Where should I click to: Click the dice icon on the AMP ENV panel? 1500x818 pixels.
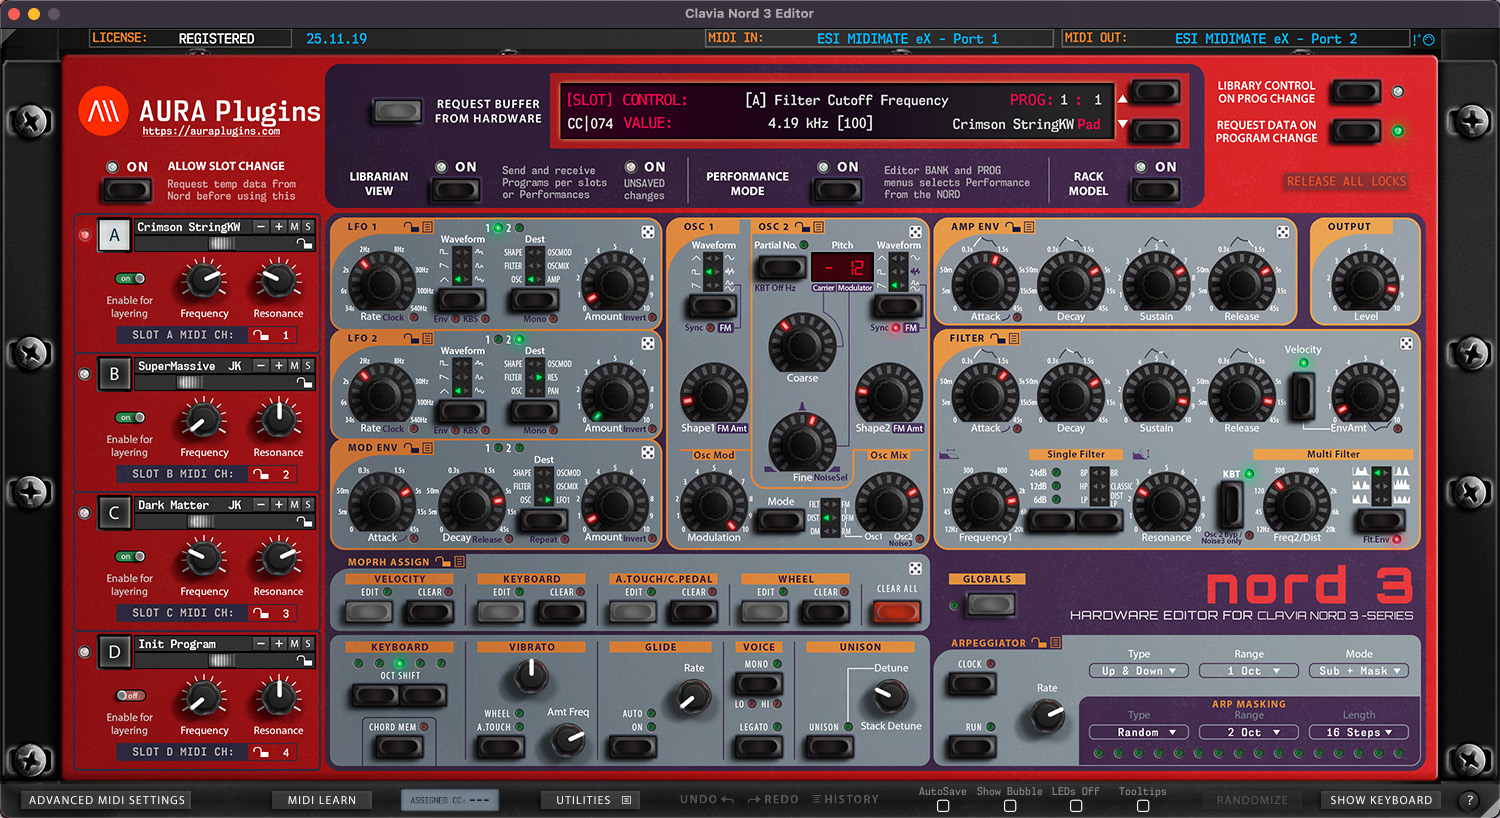click(1283, 230)
